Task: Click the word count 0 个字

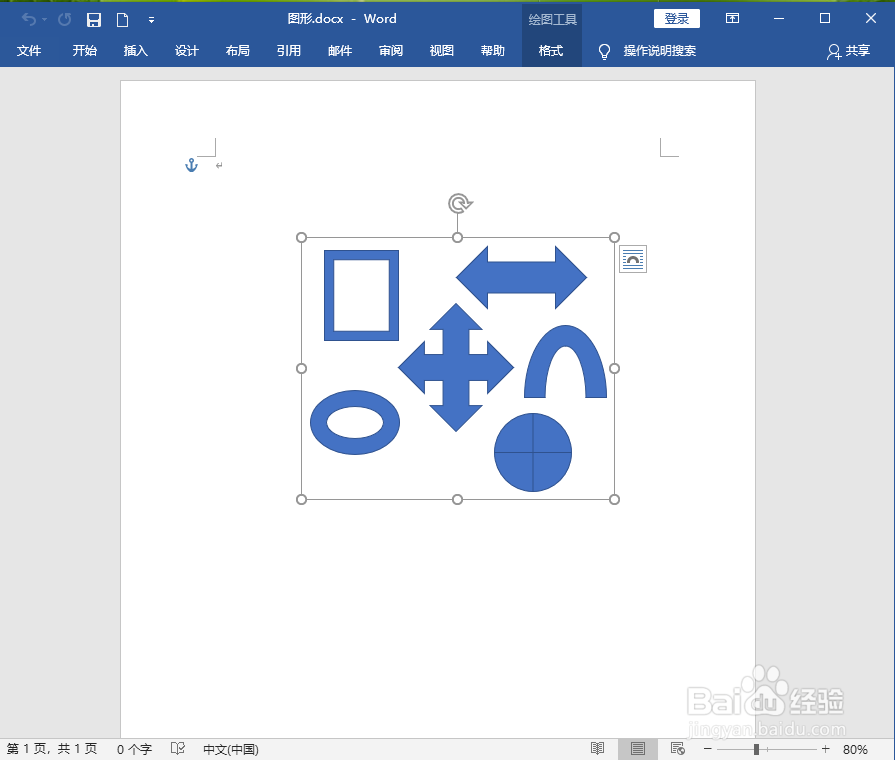Action: pos(134,749)
